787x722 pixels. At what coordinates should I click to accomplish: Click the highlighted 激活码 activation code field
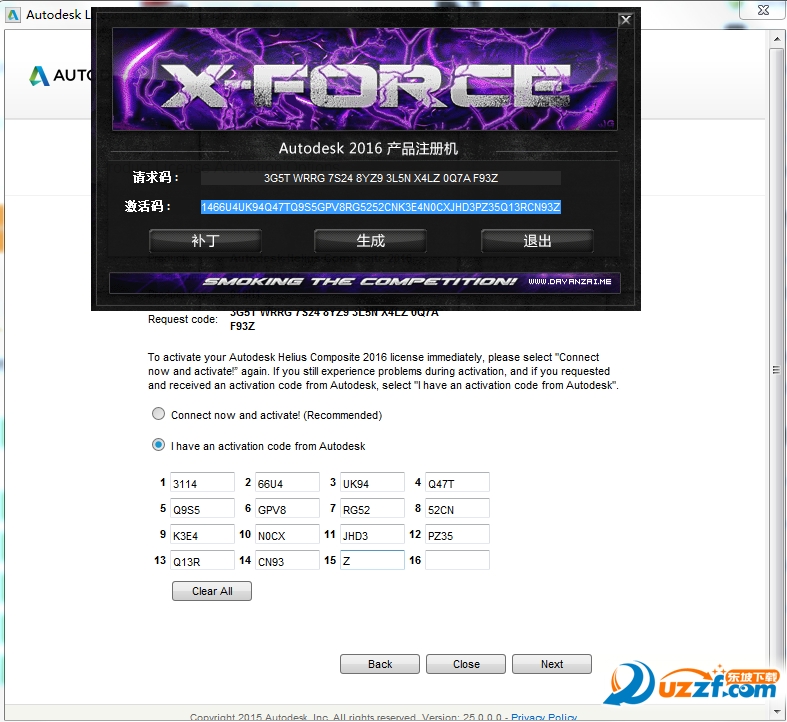(380, 207)
